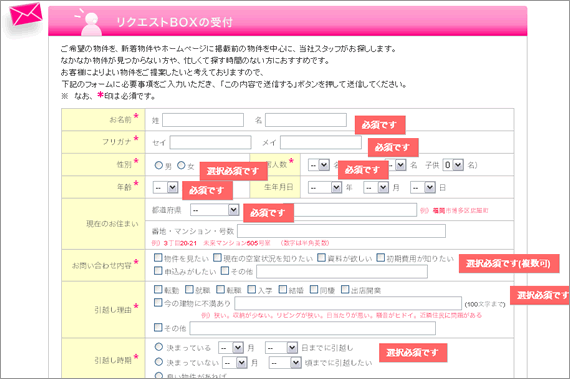
Task: Check the 転勤 checkbox
Action: (158, 289)
